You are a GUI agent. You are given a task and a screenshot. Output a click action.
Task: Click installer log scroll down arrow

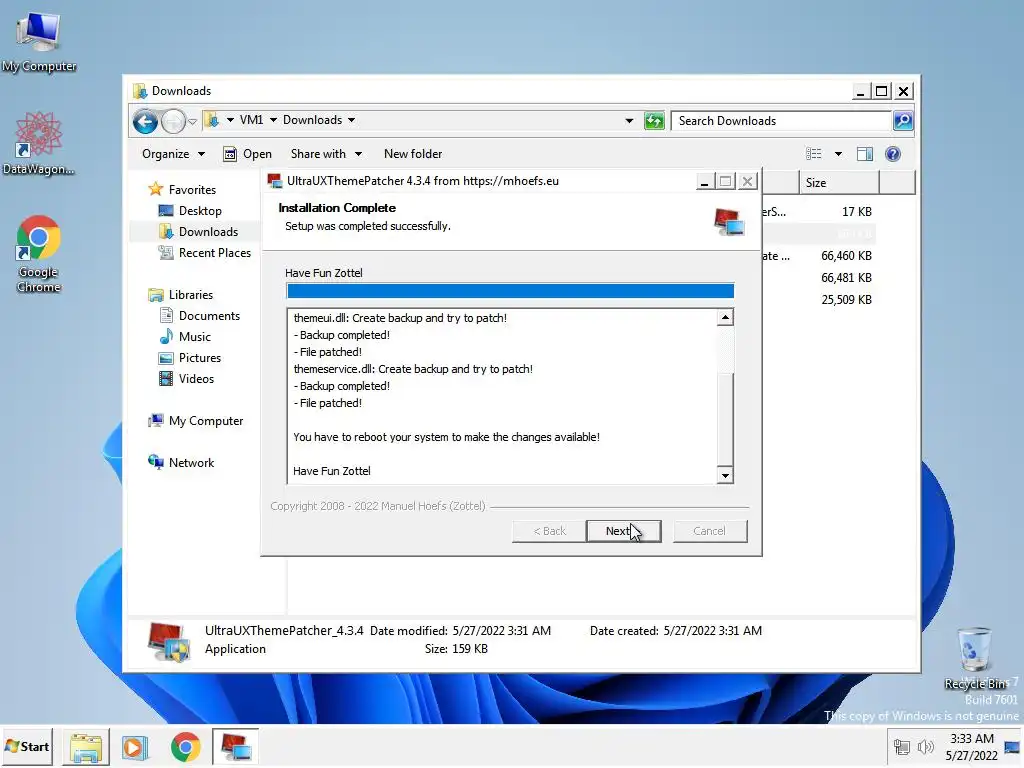725,475
